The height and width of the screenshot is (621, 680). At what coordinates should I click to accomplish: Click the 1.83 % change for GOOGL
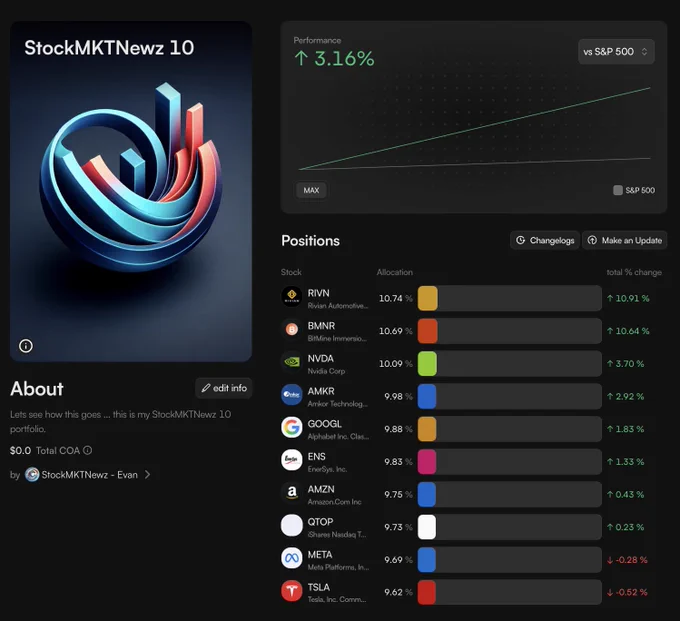click(625, 429)
